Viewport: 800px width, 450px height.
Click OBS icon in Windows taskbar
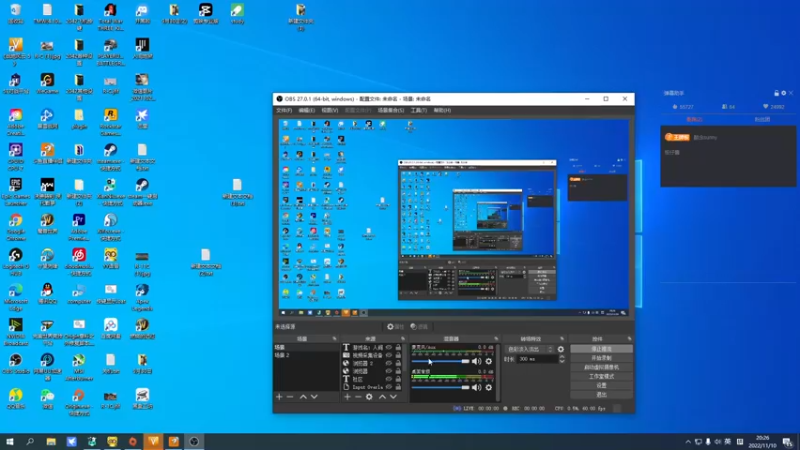(194, 441)
